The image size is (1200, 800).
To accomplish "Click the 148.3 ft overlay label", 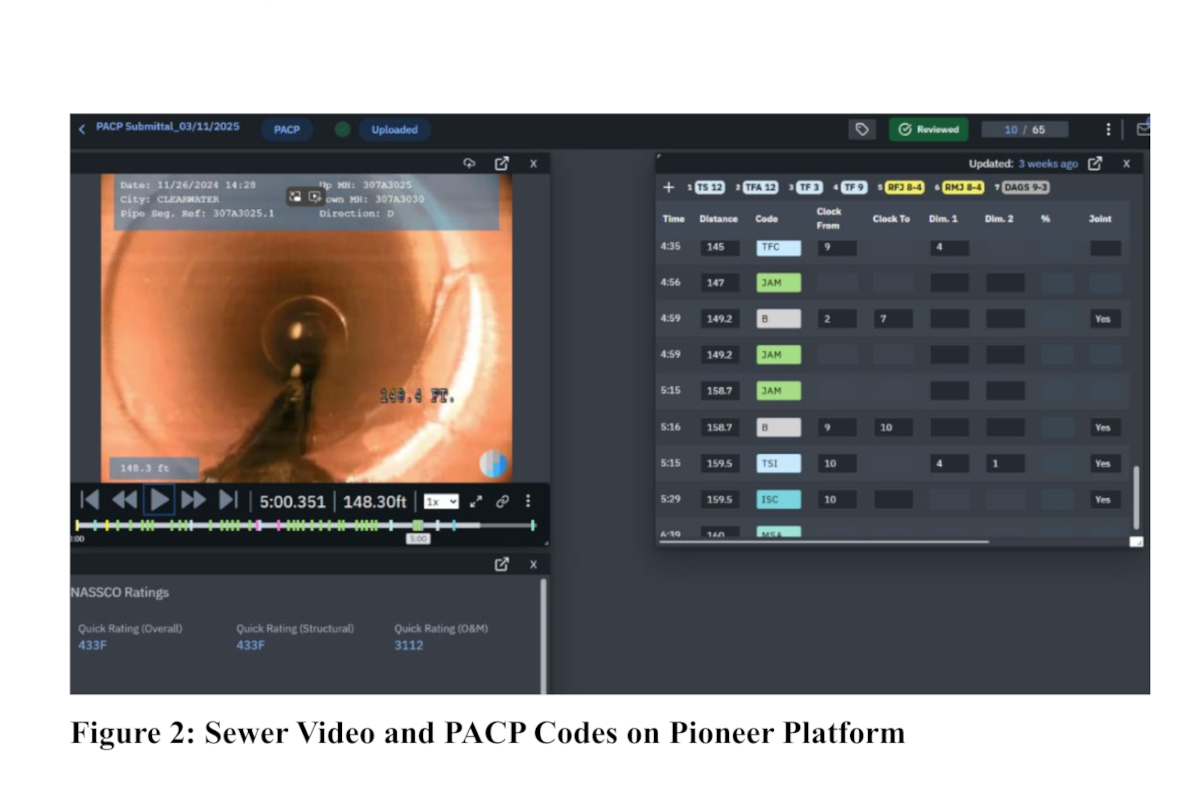I will coord(153,468).
